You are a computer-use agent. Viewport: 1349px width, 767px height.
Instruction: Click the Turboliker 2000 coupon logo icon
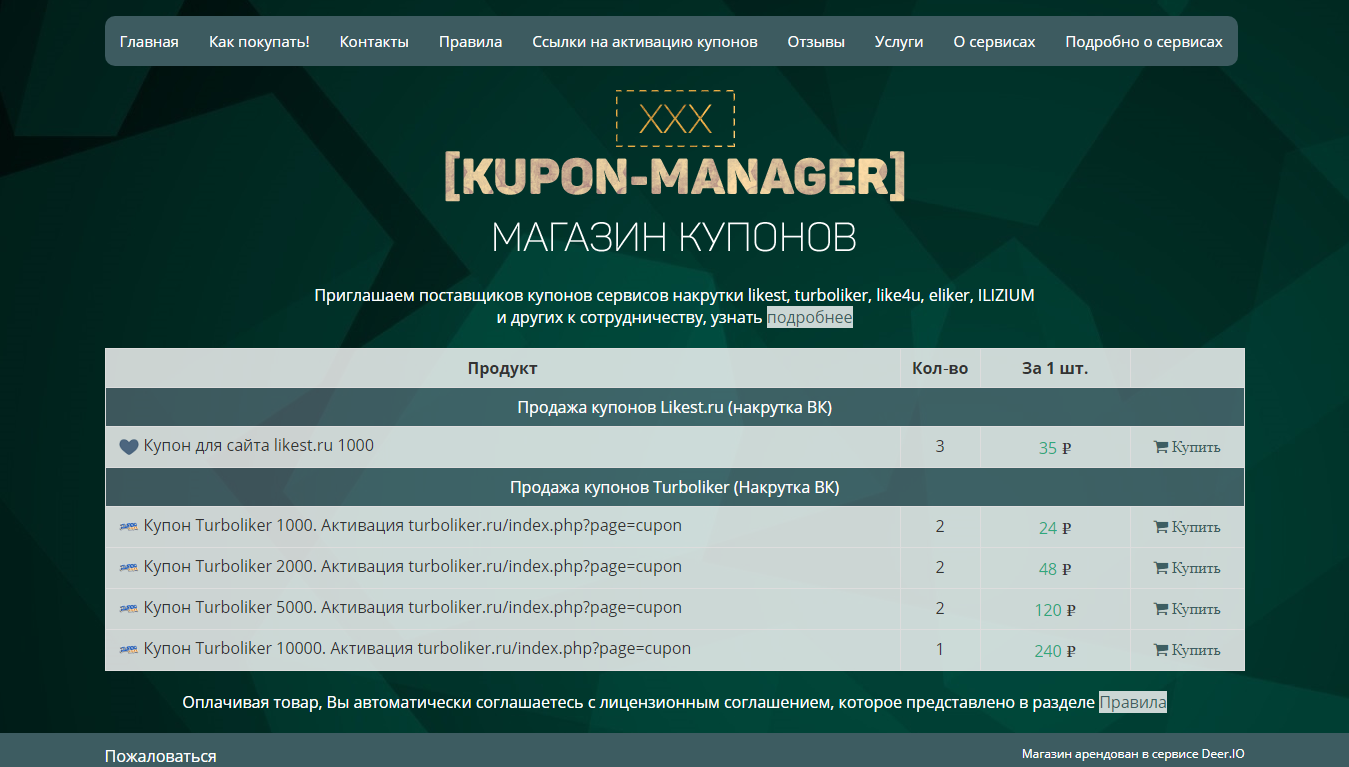click(129, 568)
